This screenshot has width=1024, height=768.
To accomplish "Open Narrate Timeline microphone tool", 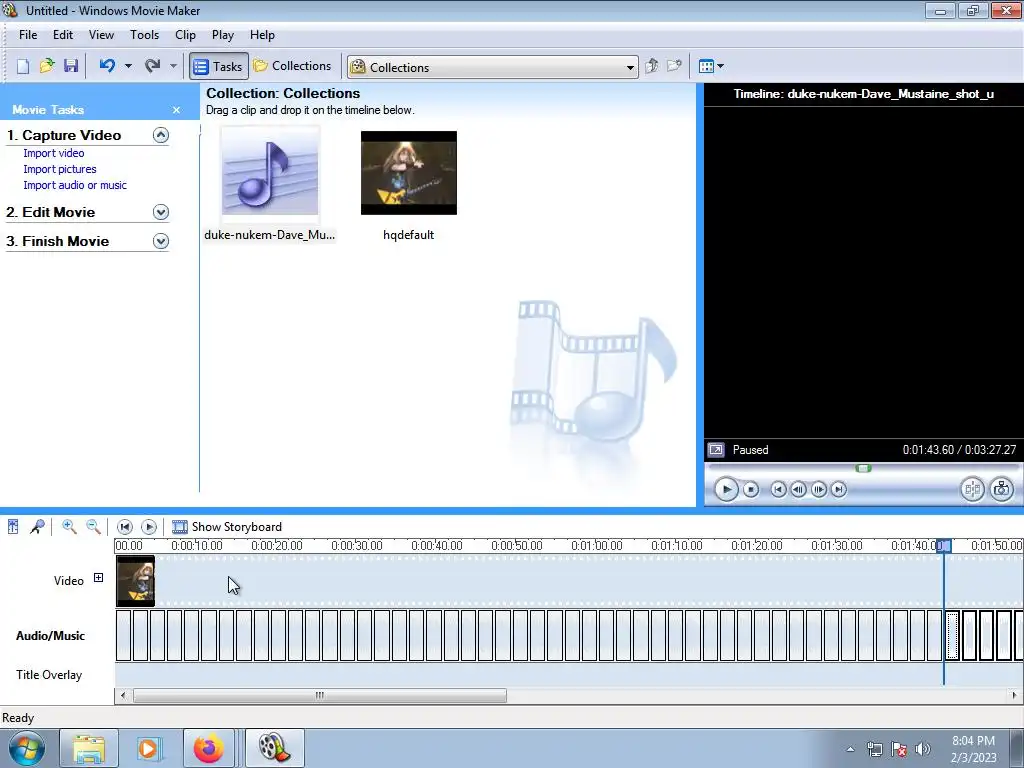I will pyautogui.click(x=37, y=526).
